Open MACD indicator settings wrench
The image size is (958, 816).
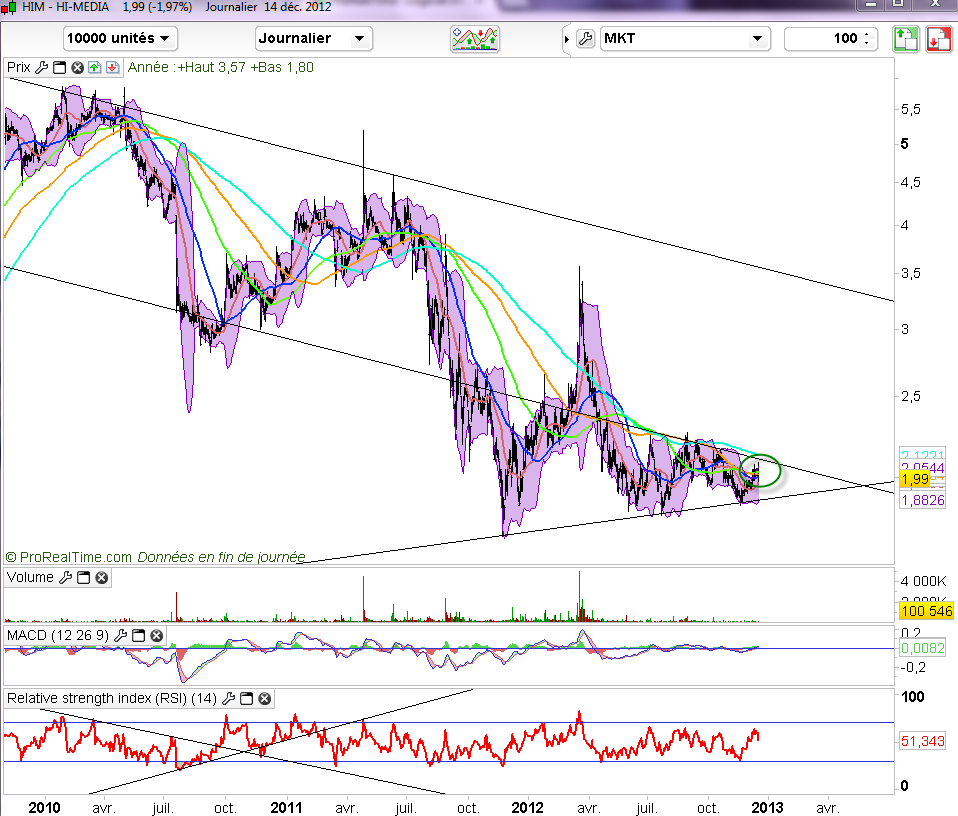point(121,636)
